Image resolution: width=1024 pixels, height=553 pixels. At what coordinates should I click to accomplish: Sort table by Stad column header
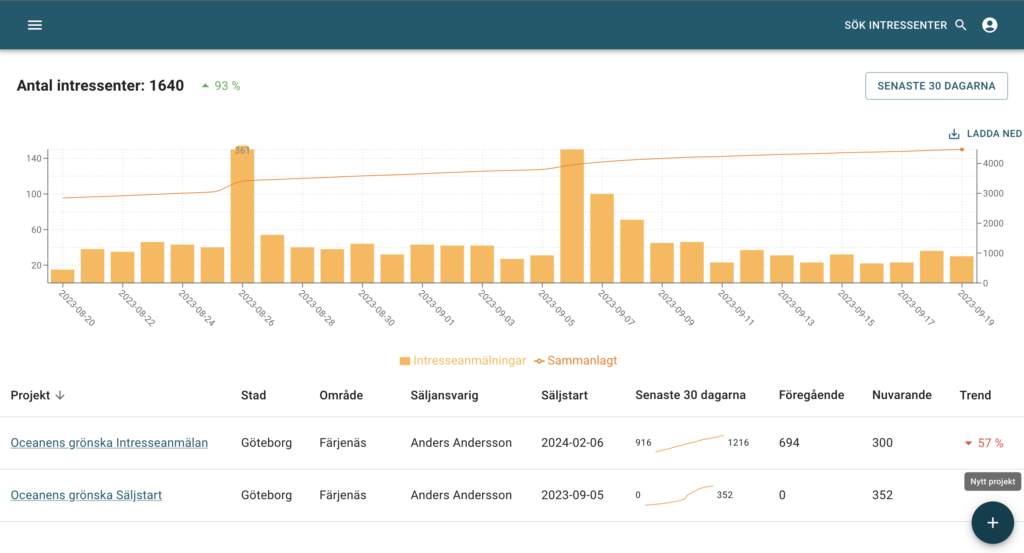tap(254, 395)
